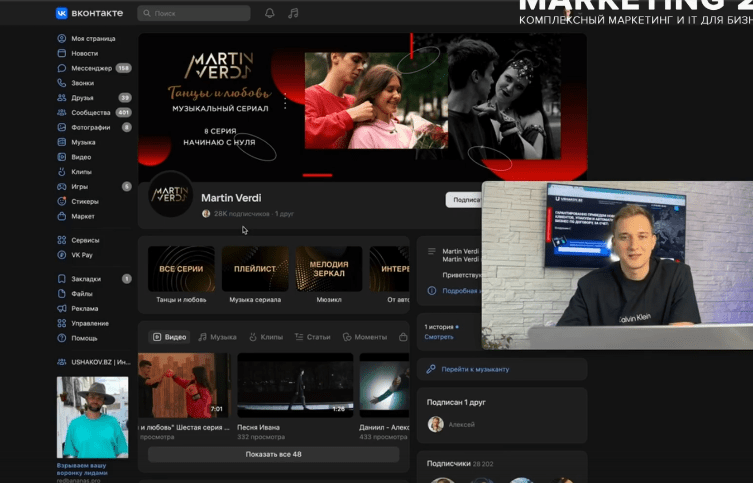Screen dimensions: 753x483
Task: Click the Сообщества 401 badge
Action: tap(123, 112)
